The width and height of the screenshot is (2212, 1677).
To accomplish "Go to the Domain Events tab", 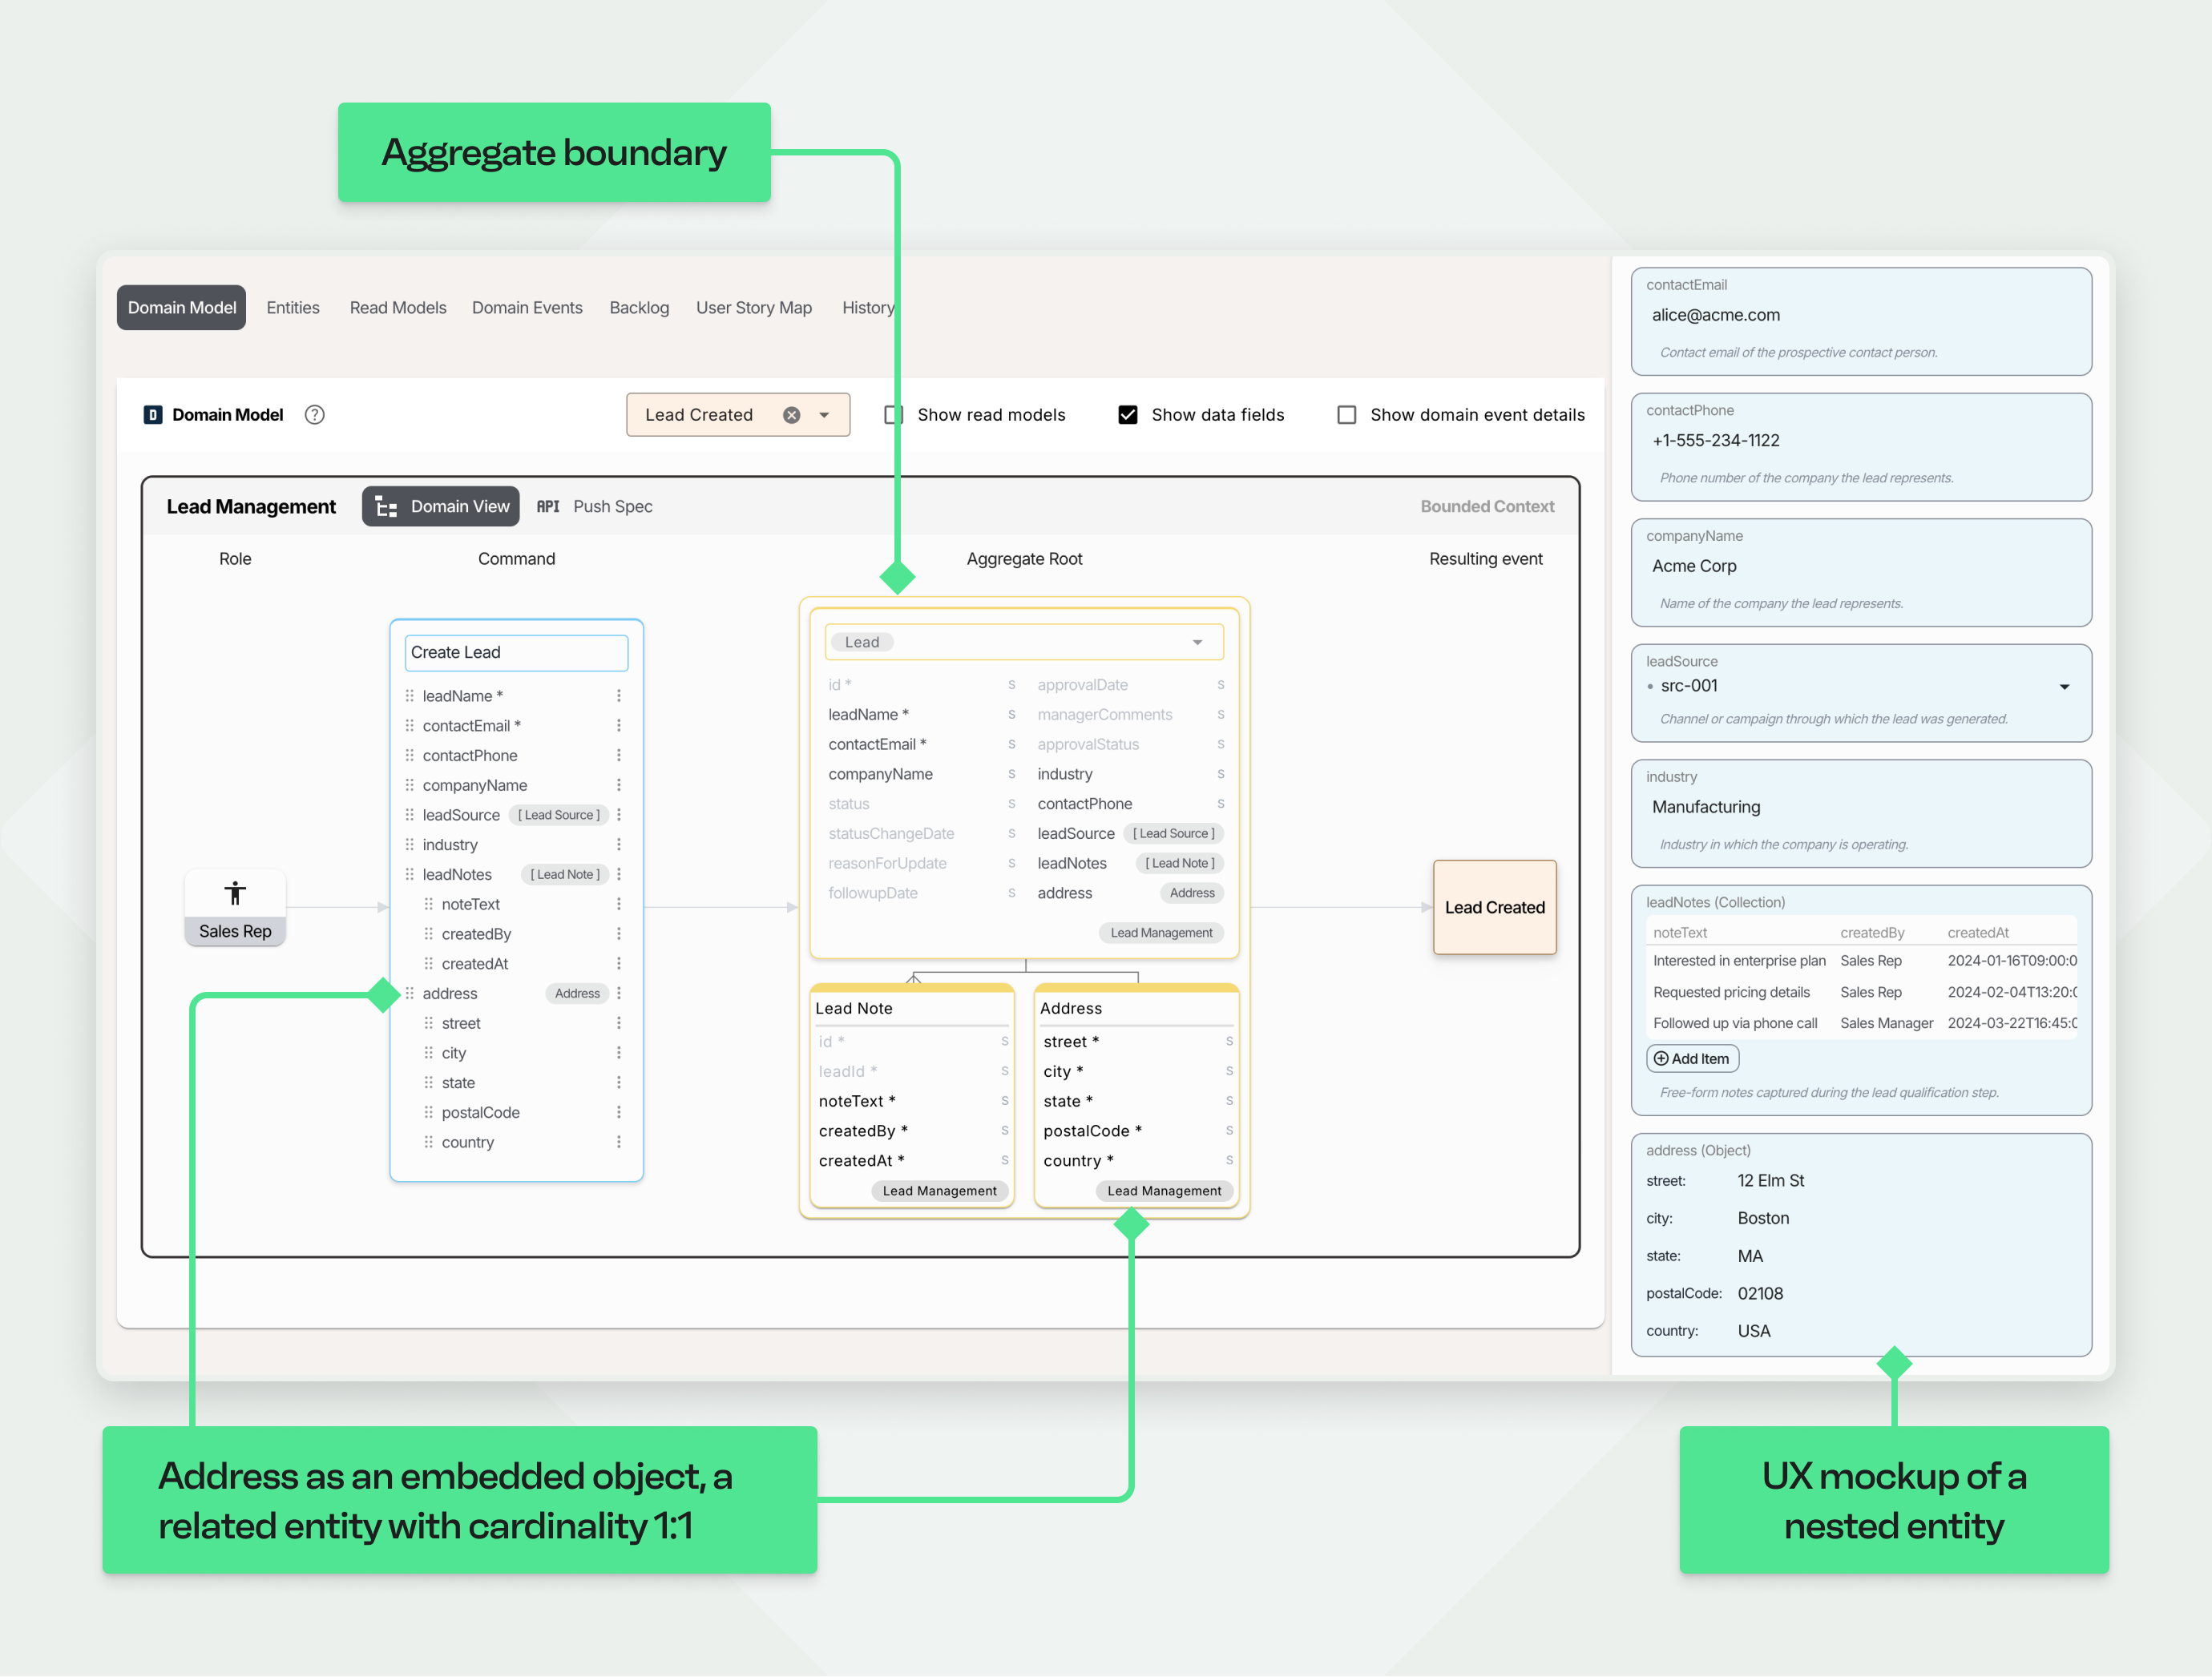I will pyautogui.click(x=527, y=308).
